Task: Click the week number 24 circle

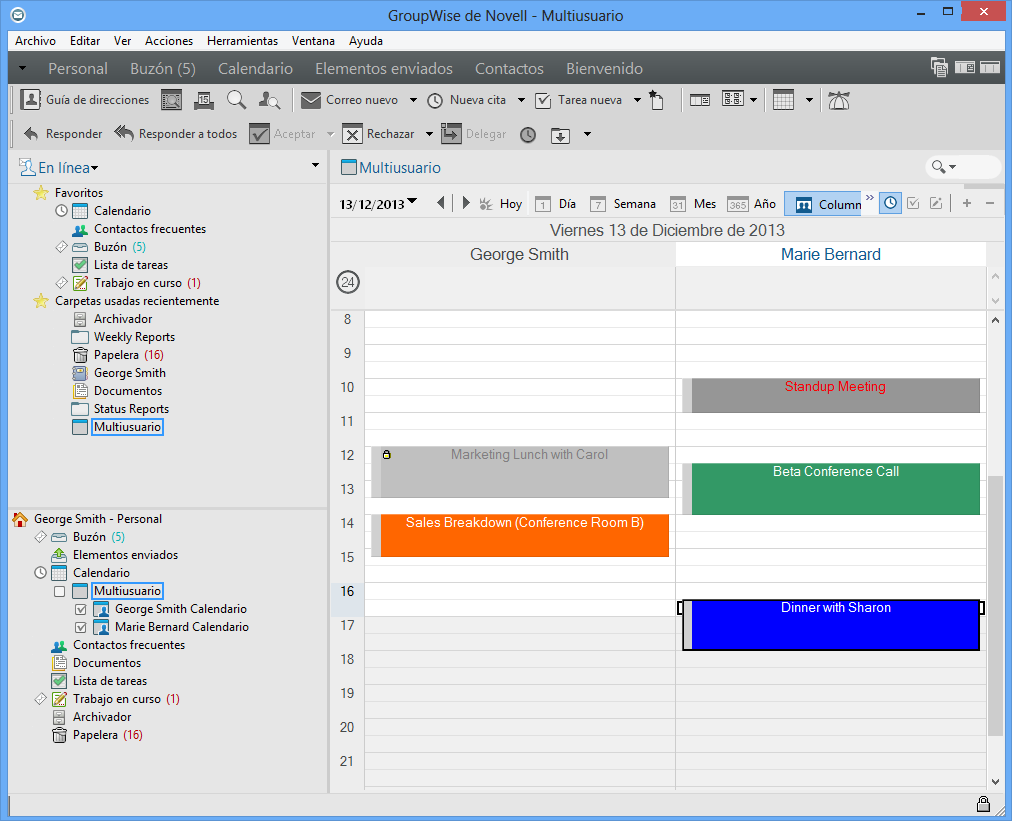Action: click(348, 282)
